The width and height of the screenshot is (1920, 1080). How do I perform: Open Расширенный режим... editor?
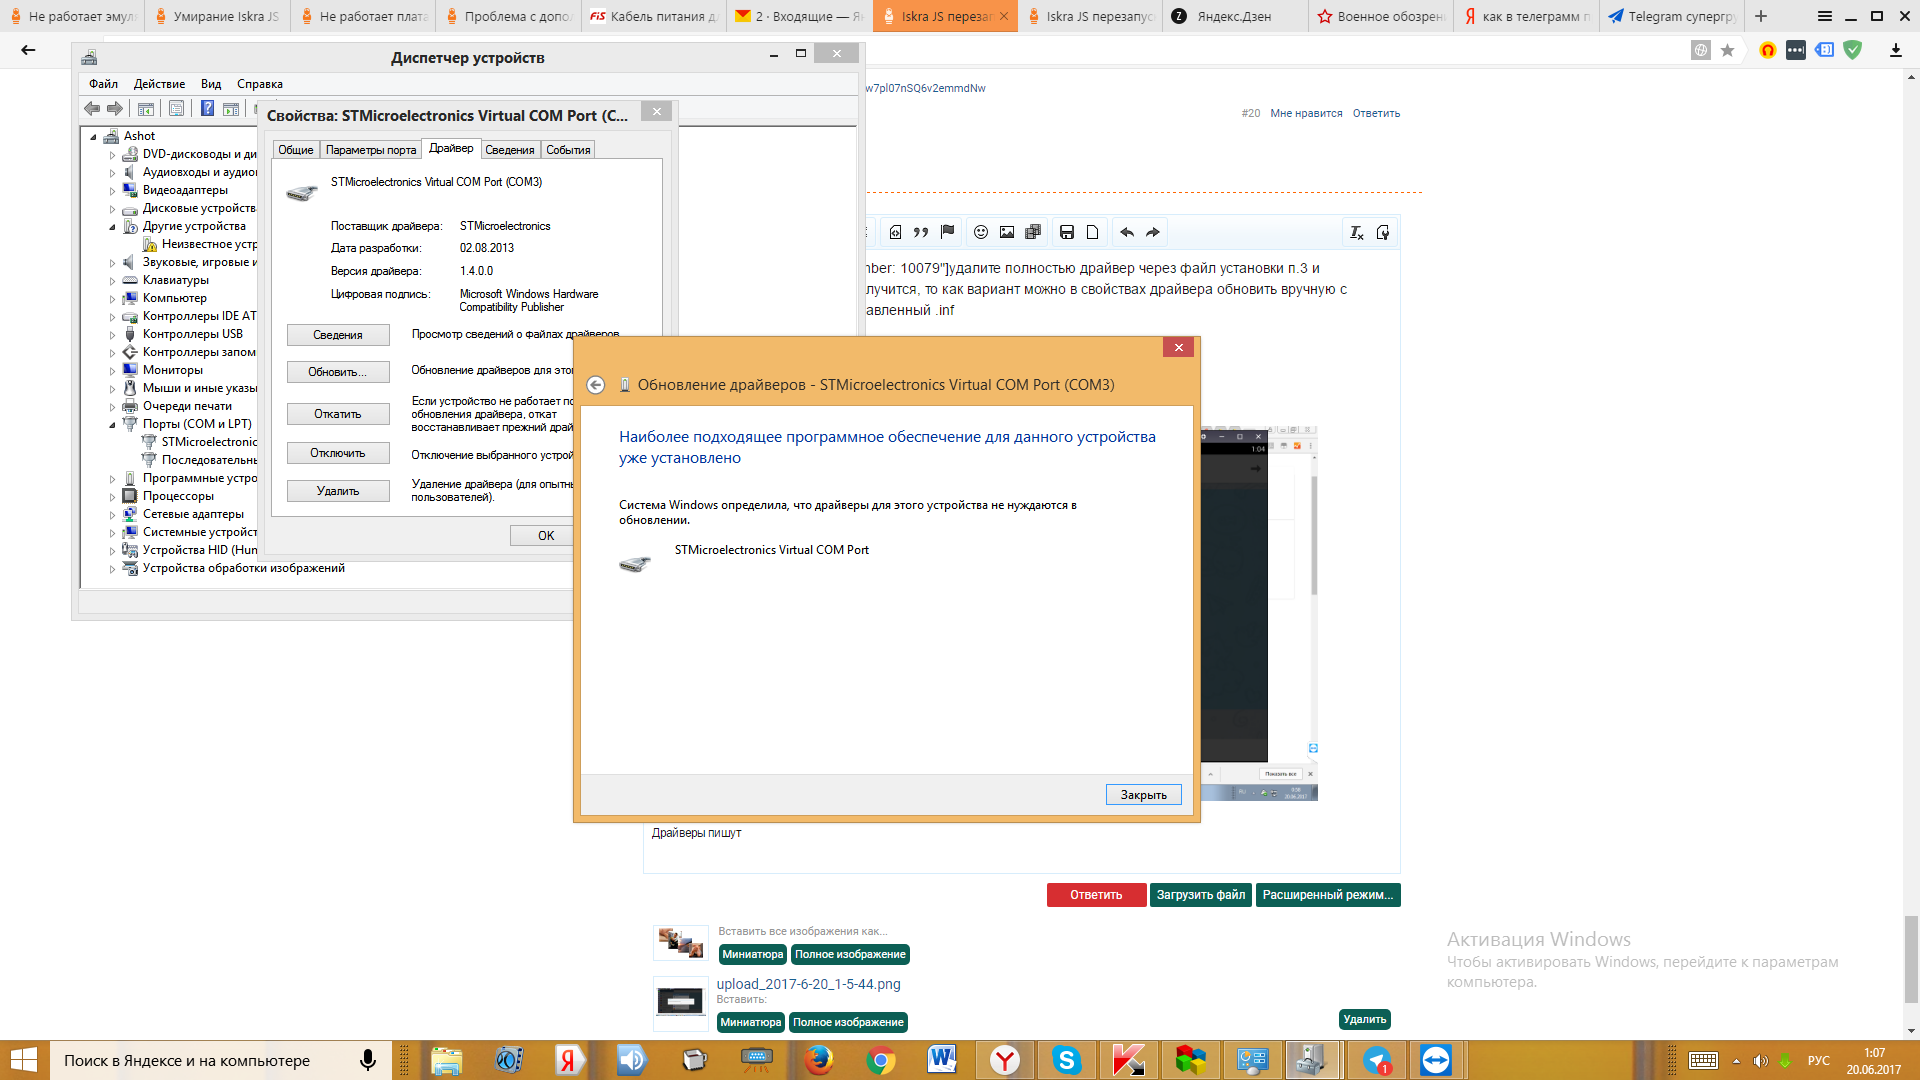1328,895
